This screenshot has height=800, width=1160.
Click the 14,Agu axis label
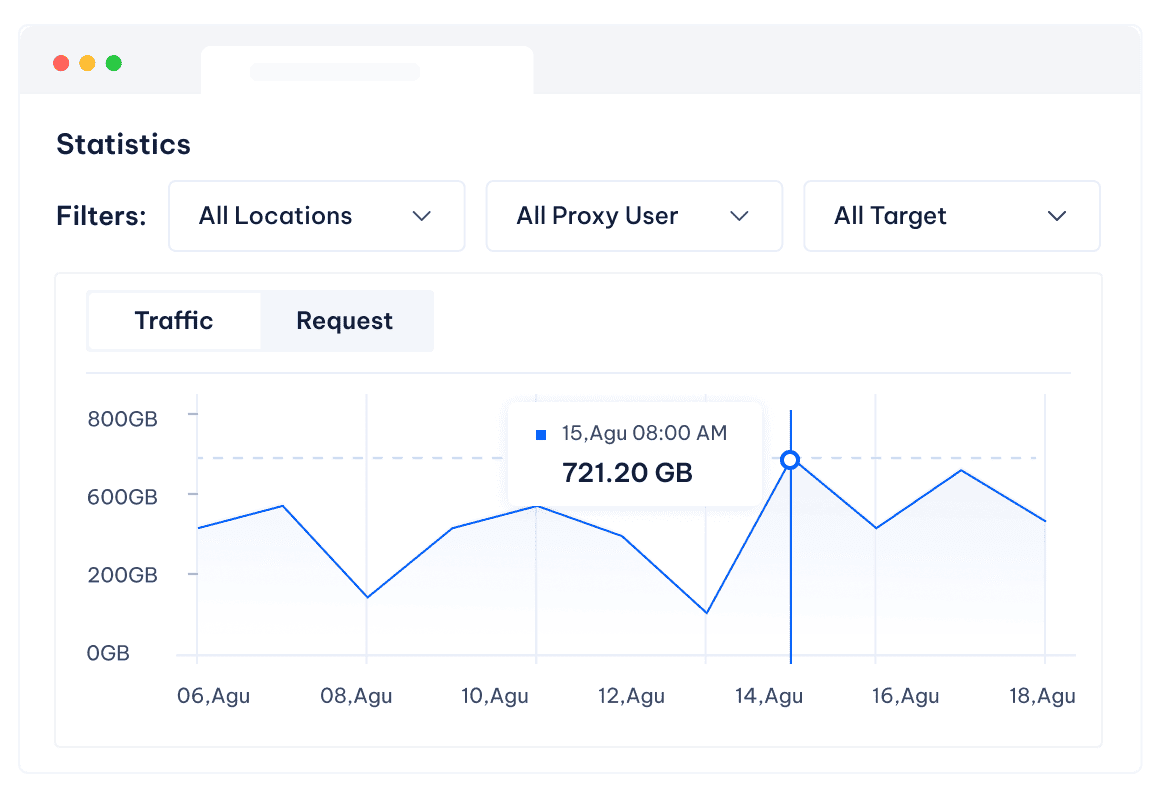coord(770,696)
